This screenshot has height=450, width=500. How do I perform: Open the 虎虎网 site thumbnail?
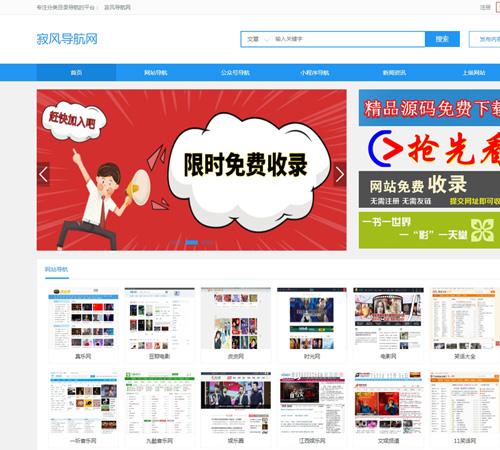pyautogui.click(x=236, y=318)
